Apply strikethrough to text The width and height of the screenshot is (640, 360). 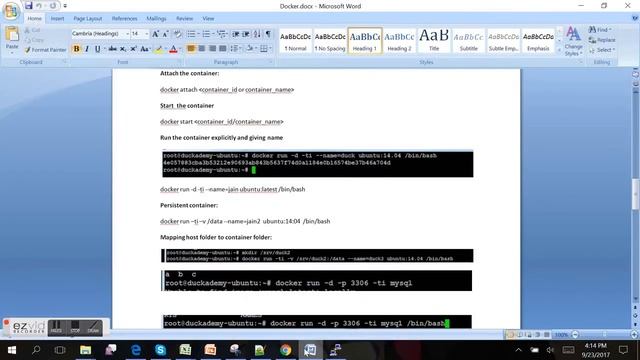point(113,49)
